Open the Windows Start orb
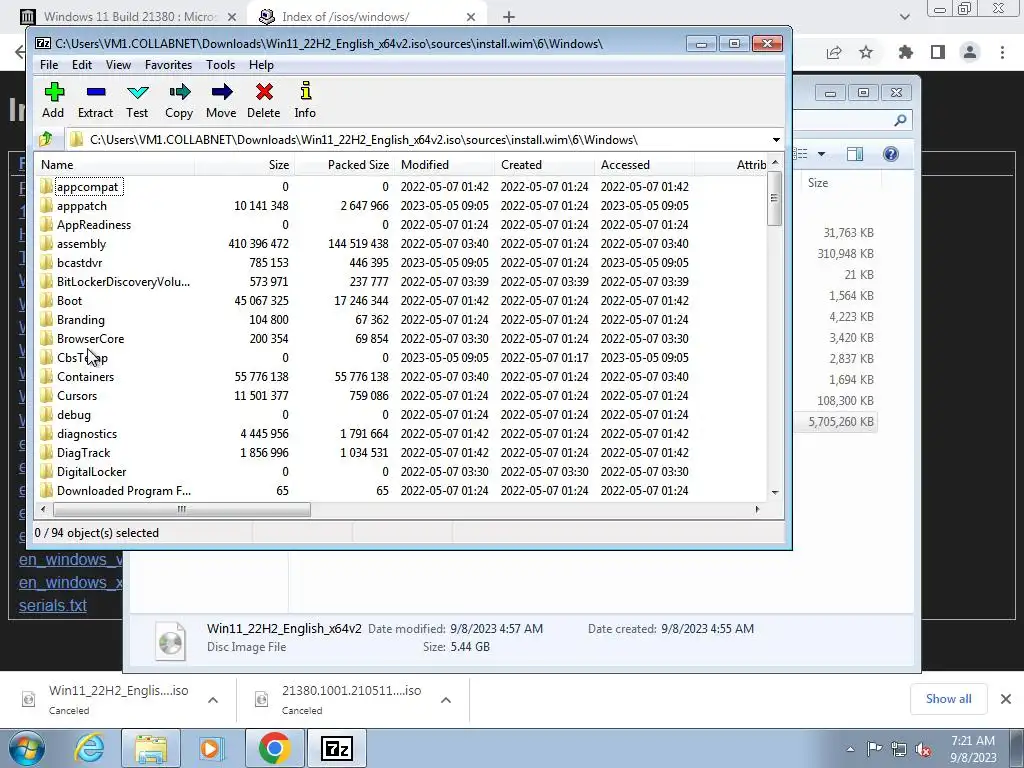This screenshot has width=1024, height=768. [x=27, y=748]
